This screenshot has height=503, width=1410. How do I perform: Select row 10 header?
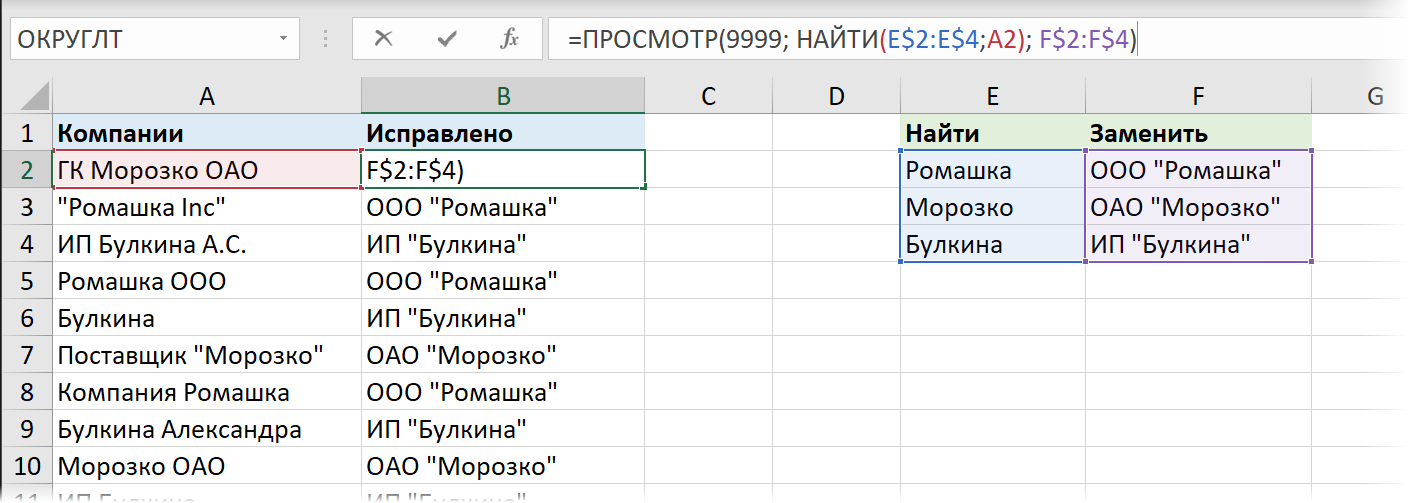(26, 466)
